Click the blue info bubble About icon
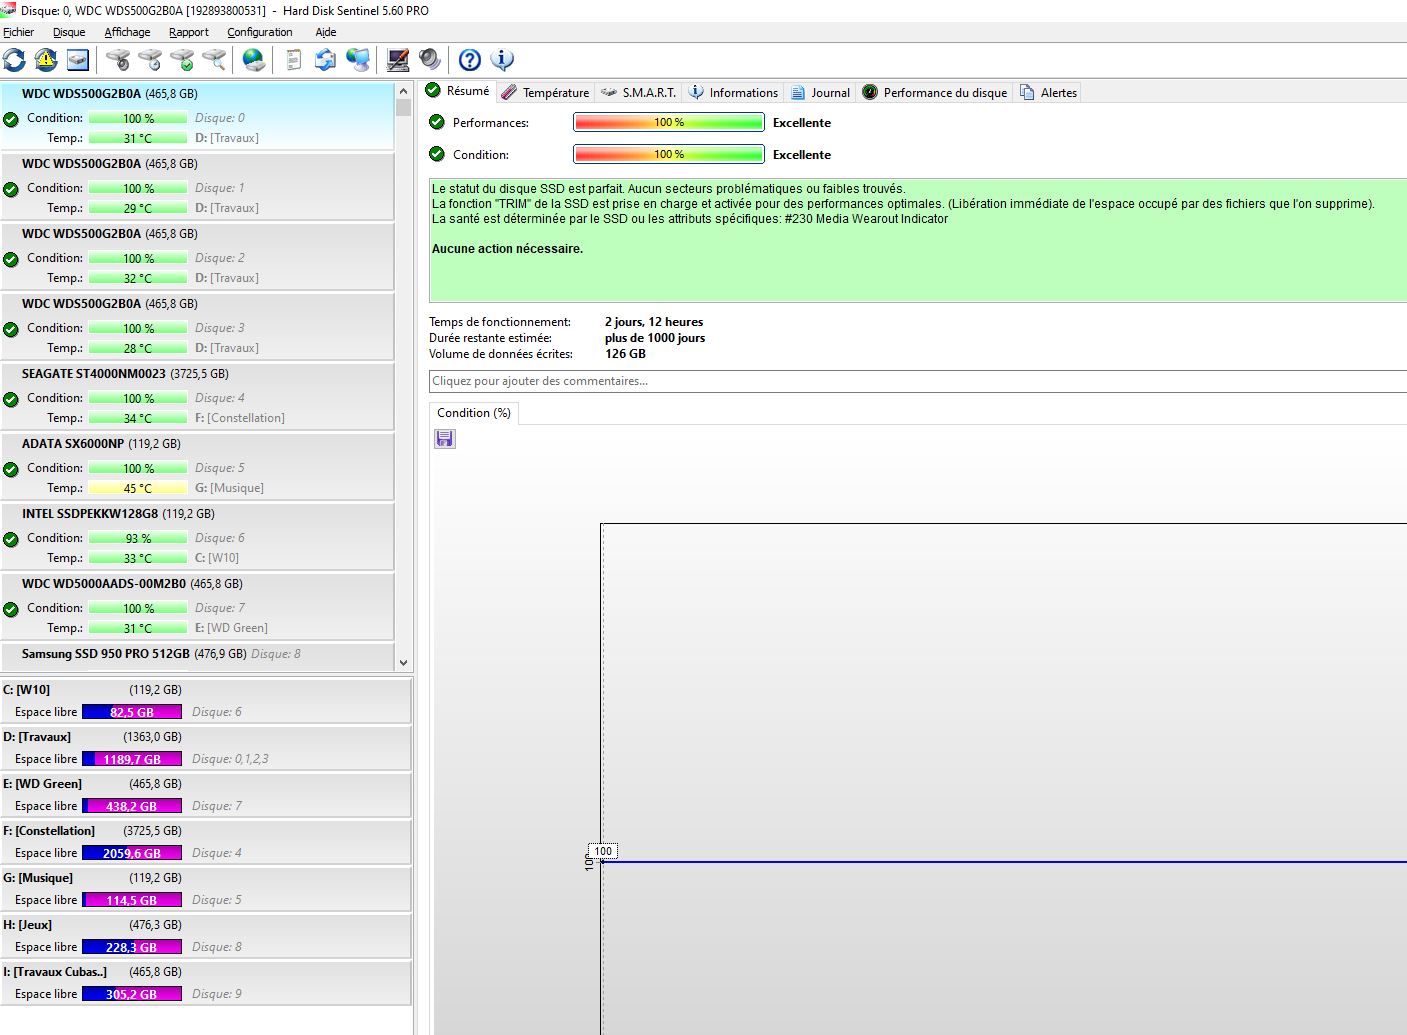1407x1035 pixels. click(502, 60)
